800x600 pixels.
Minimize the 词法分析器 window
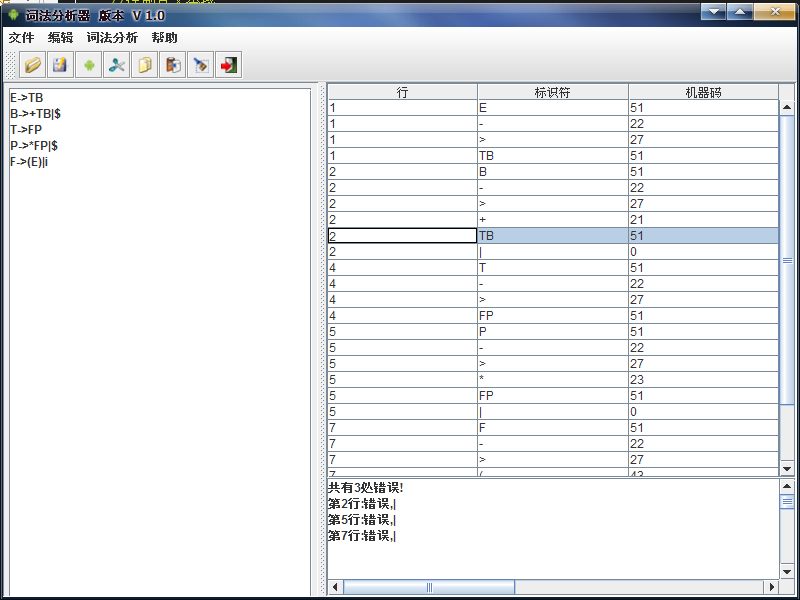(713, 11)
